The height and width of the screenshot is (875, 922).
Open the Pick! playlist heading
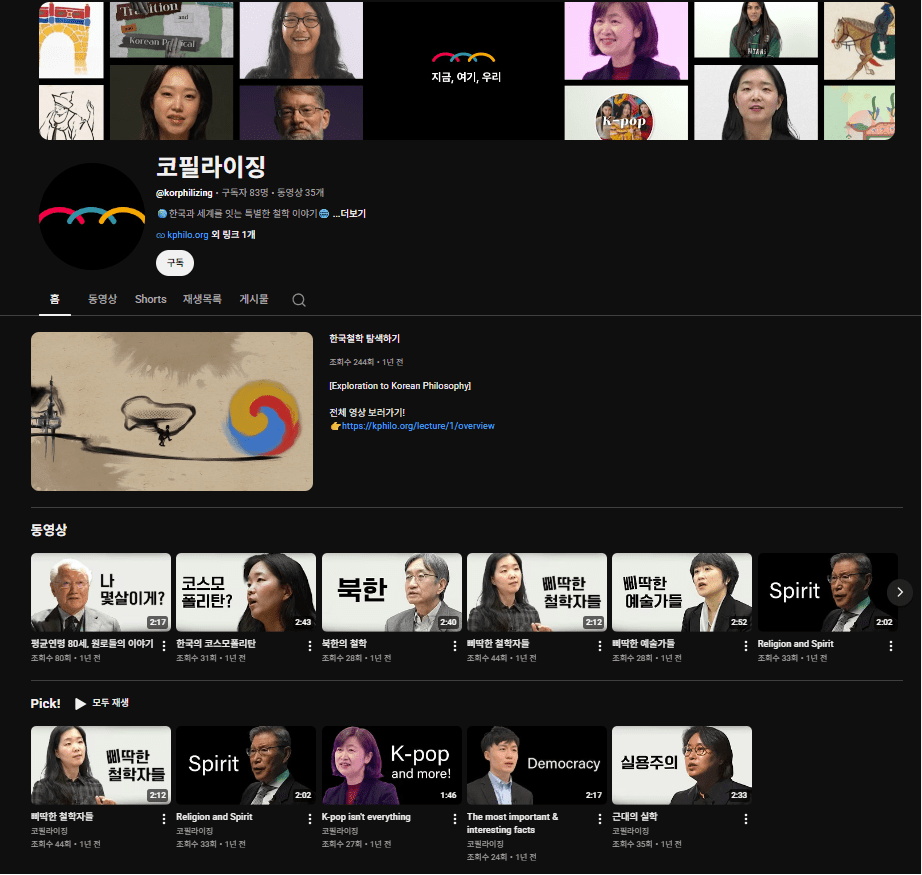coord(45,703)
